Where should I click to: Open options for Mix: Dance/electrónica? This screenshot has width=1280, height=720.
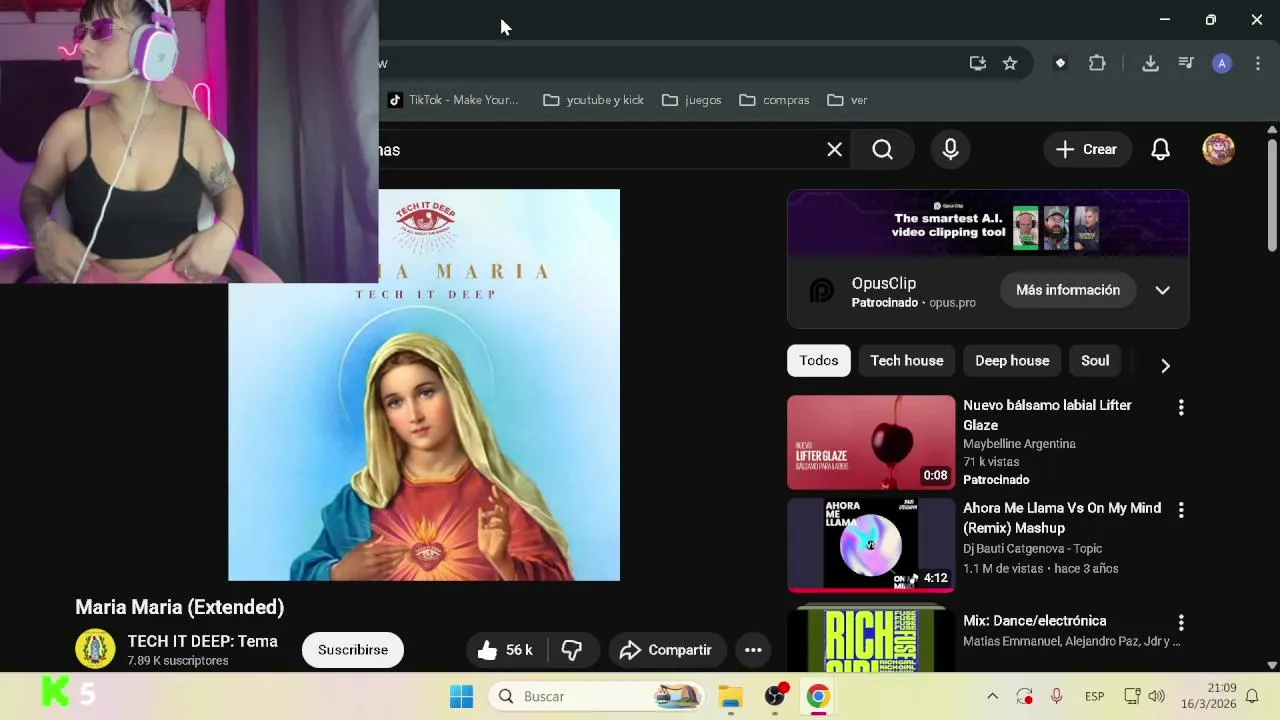tap(1181, 623)
